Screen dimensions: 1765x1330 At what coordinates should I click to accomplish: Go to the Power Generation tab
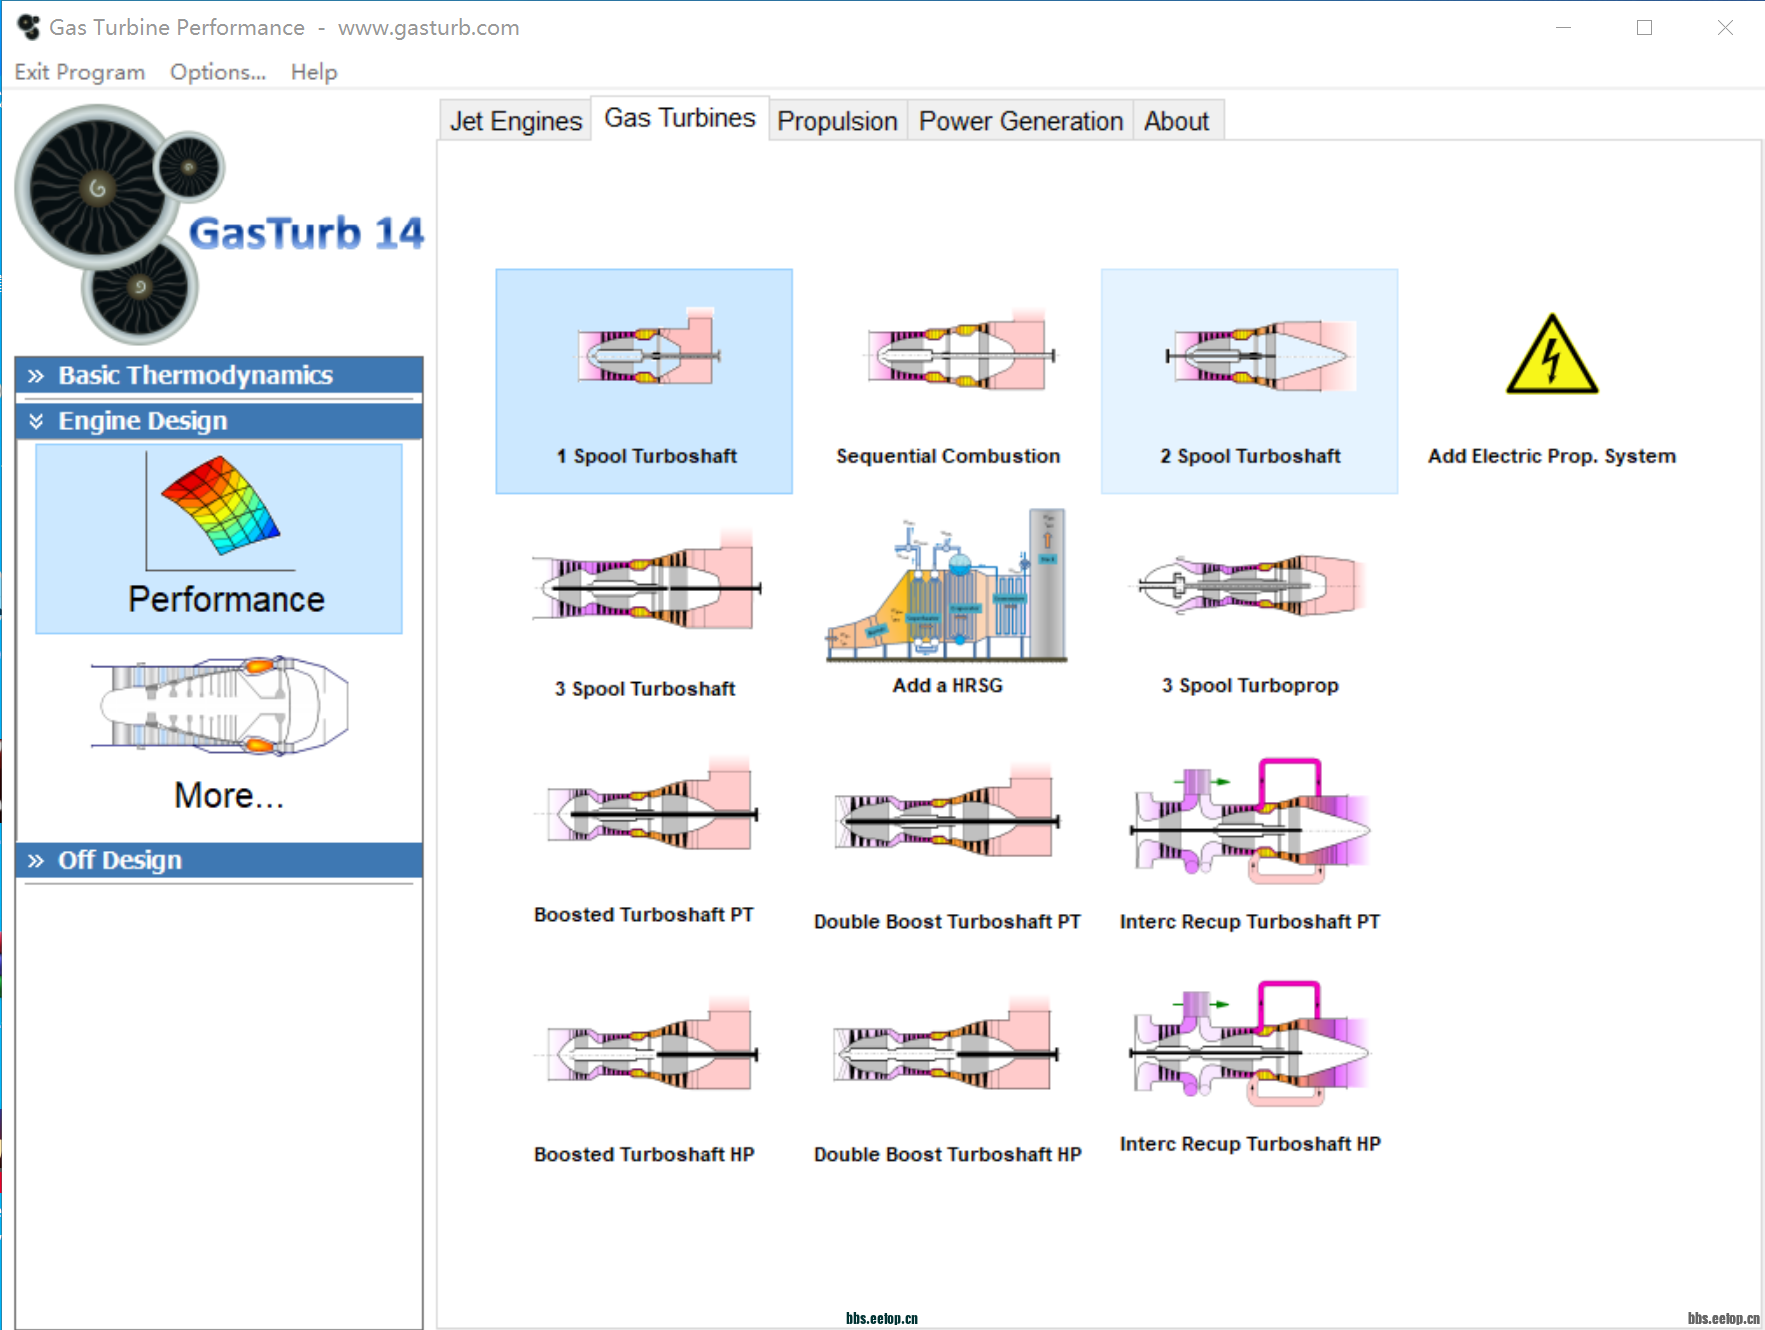[1021, 121]
